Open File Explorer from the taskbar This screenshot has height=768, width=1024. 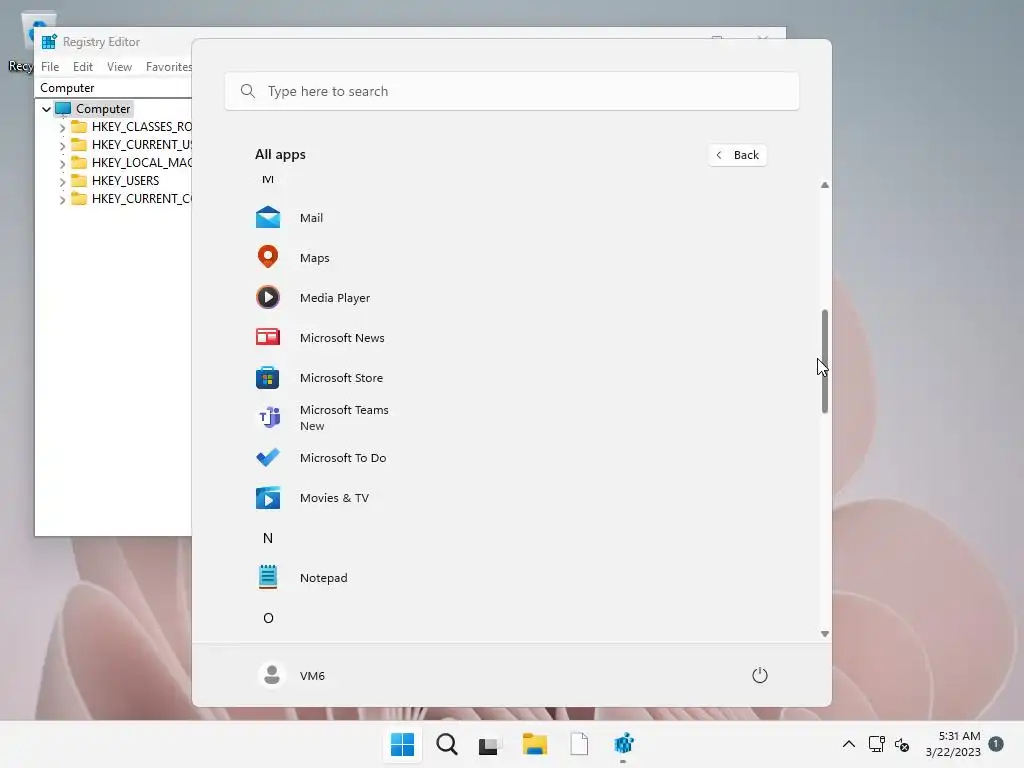(x=535, y=744)
